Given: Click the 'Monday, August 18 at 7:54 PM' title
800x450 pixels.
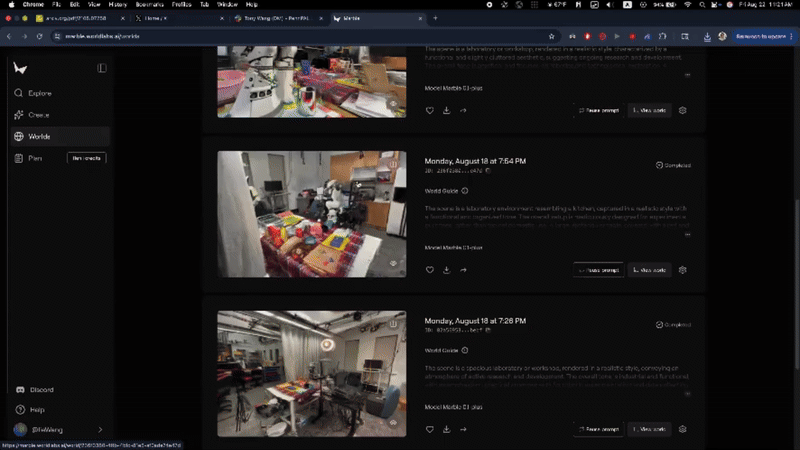Looking at the screenshot, I should click(x=475, y=161).
